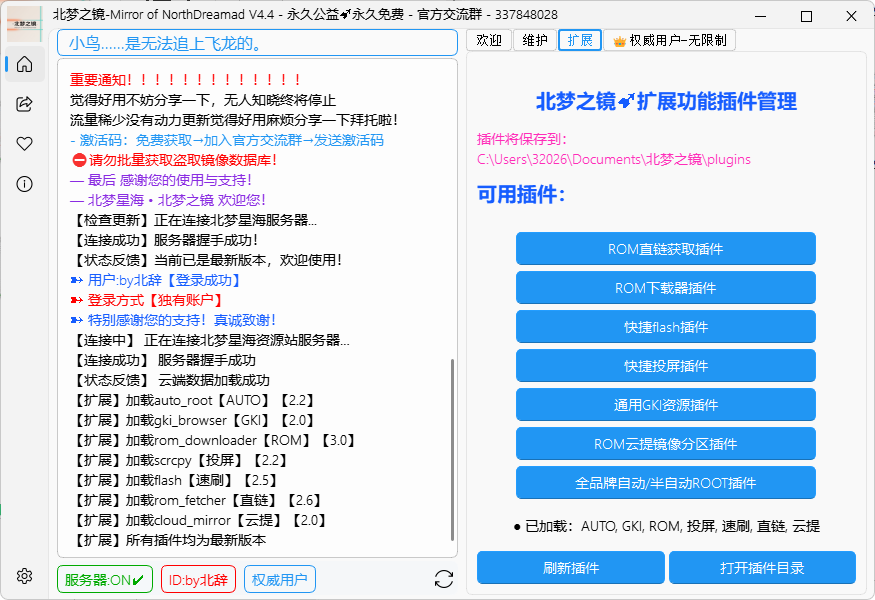Click the refresh circular-arrows icon
This screenshot has width=875, height=600.
click(443, 578)
